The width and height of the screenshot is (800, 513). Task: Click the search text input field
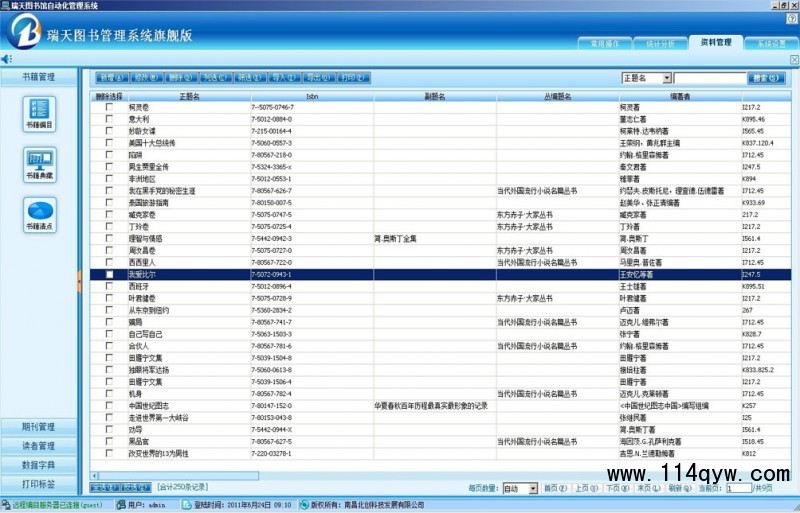coord(710,77)
